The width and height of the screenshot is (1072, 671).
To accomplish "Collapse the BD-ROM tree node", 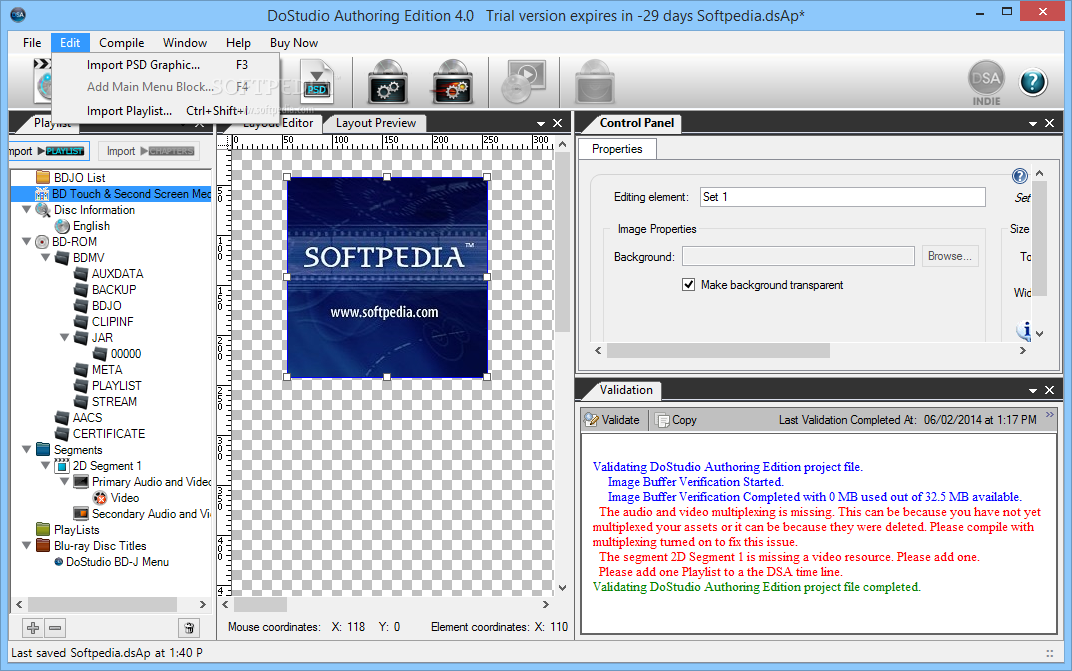I will 27,241.
